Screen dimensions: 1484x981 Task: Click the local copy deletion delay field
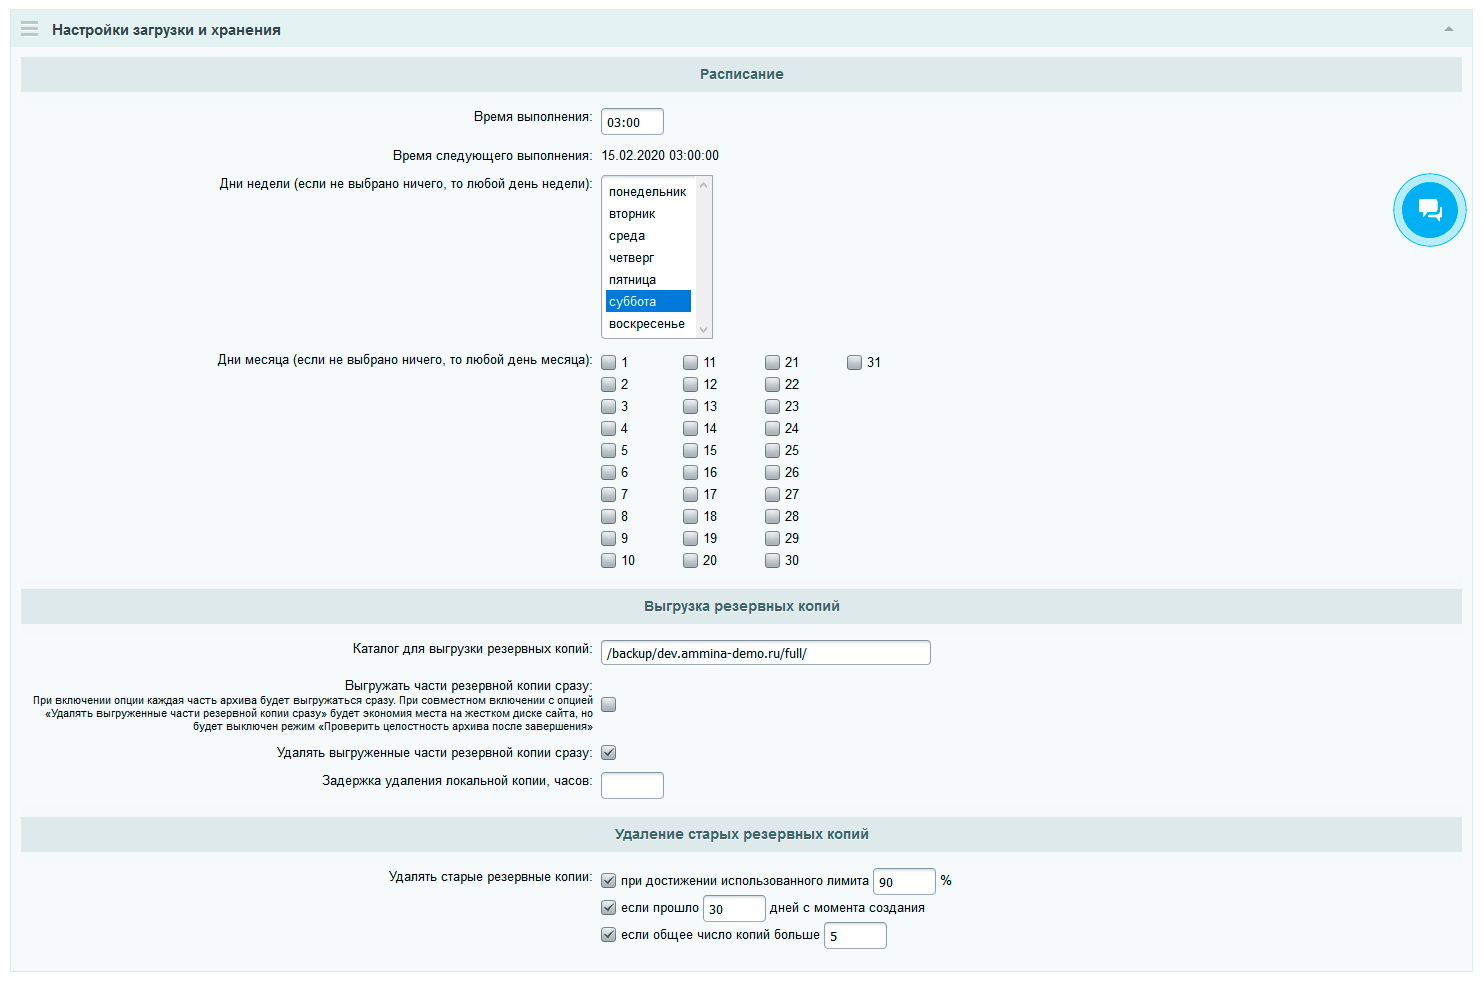(x=632, y=785)
